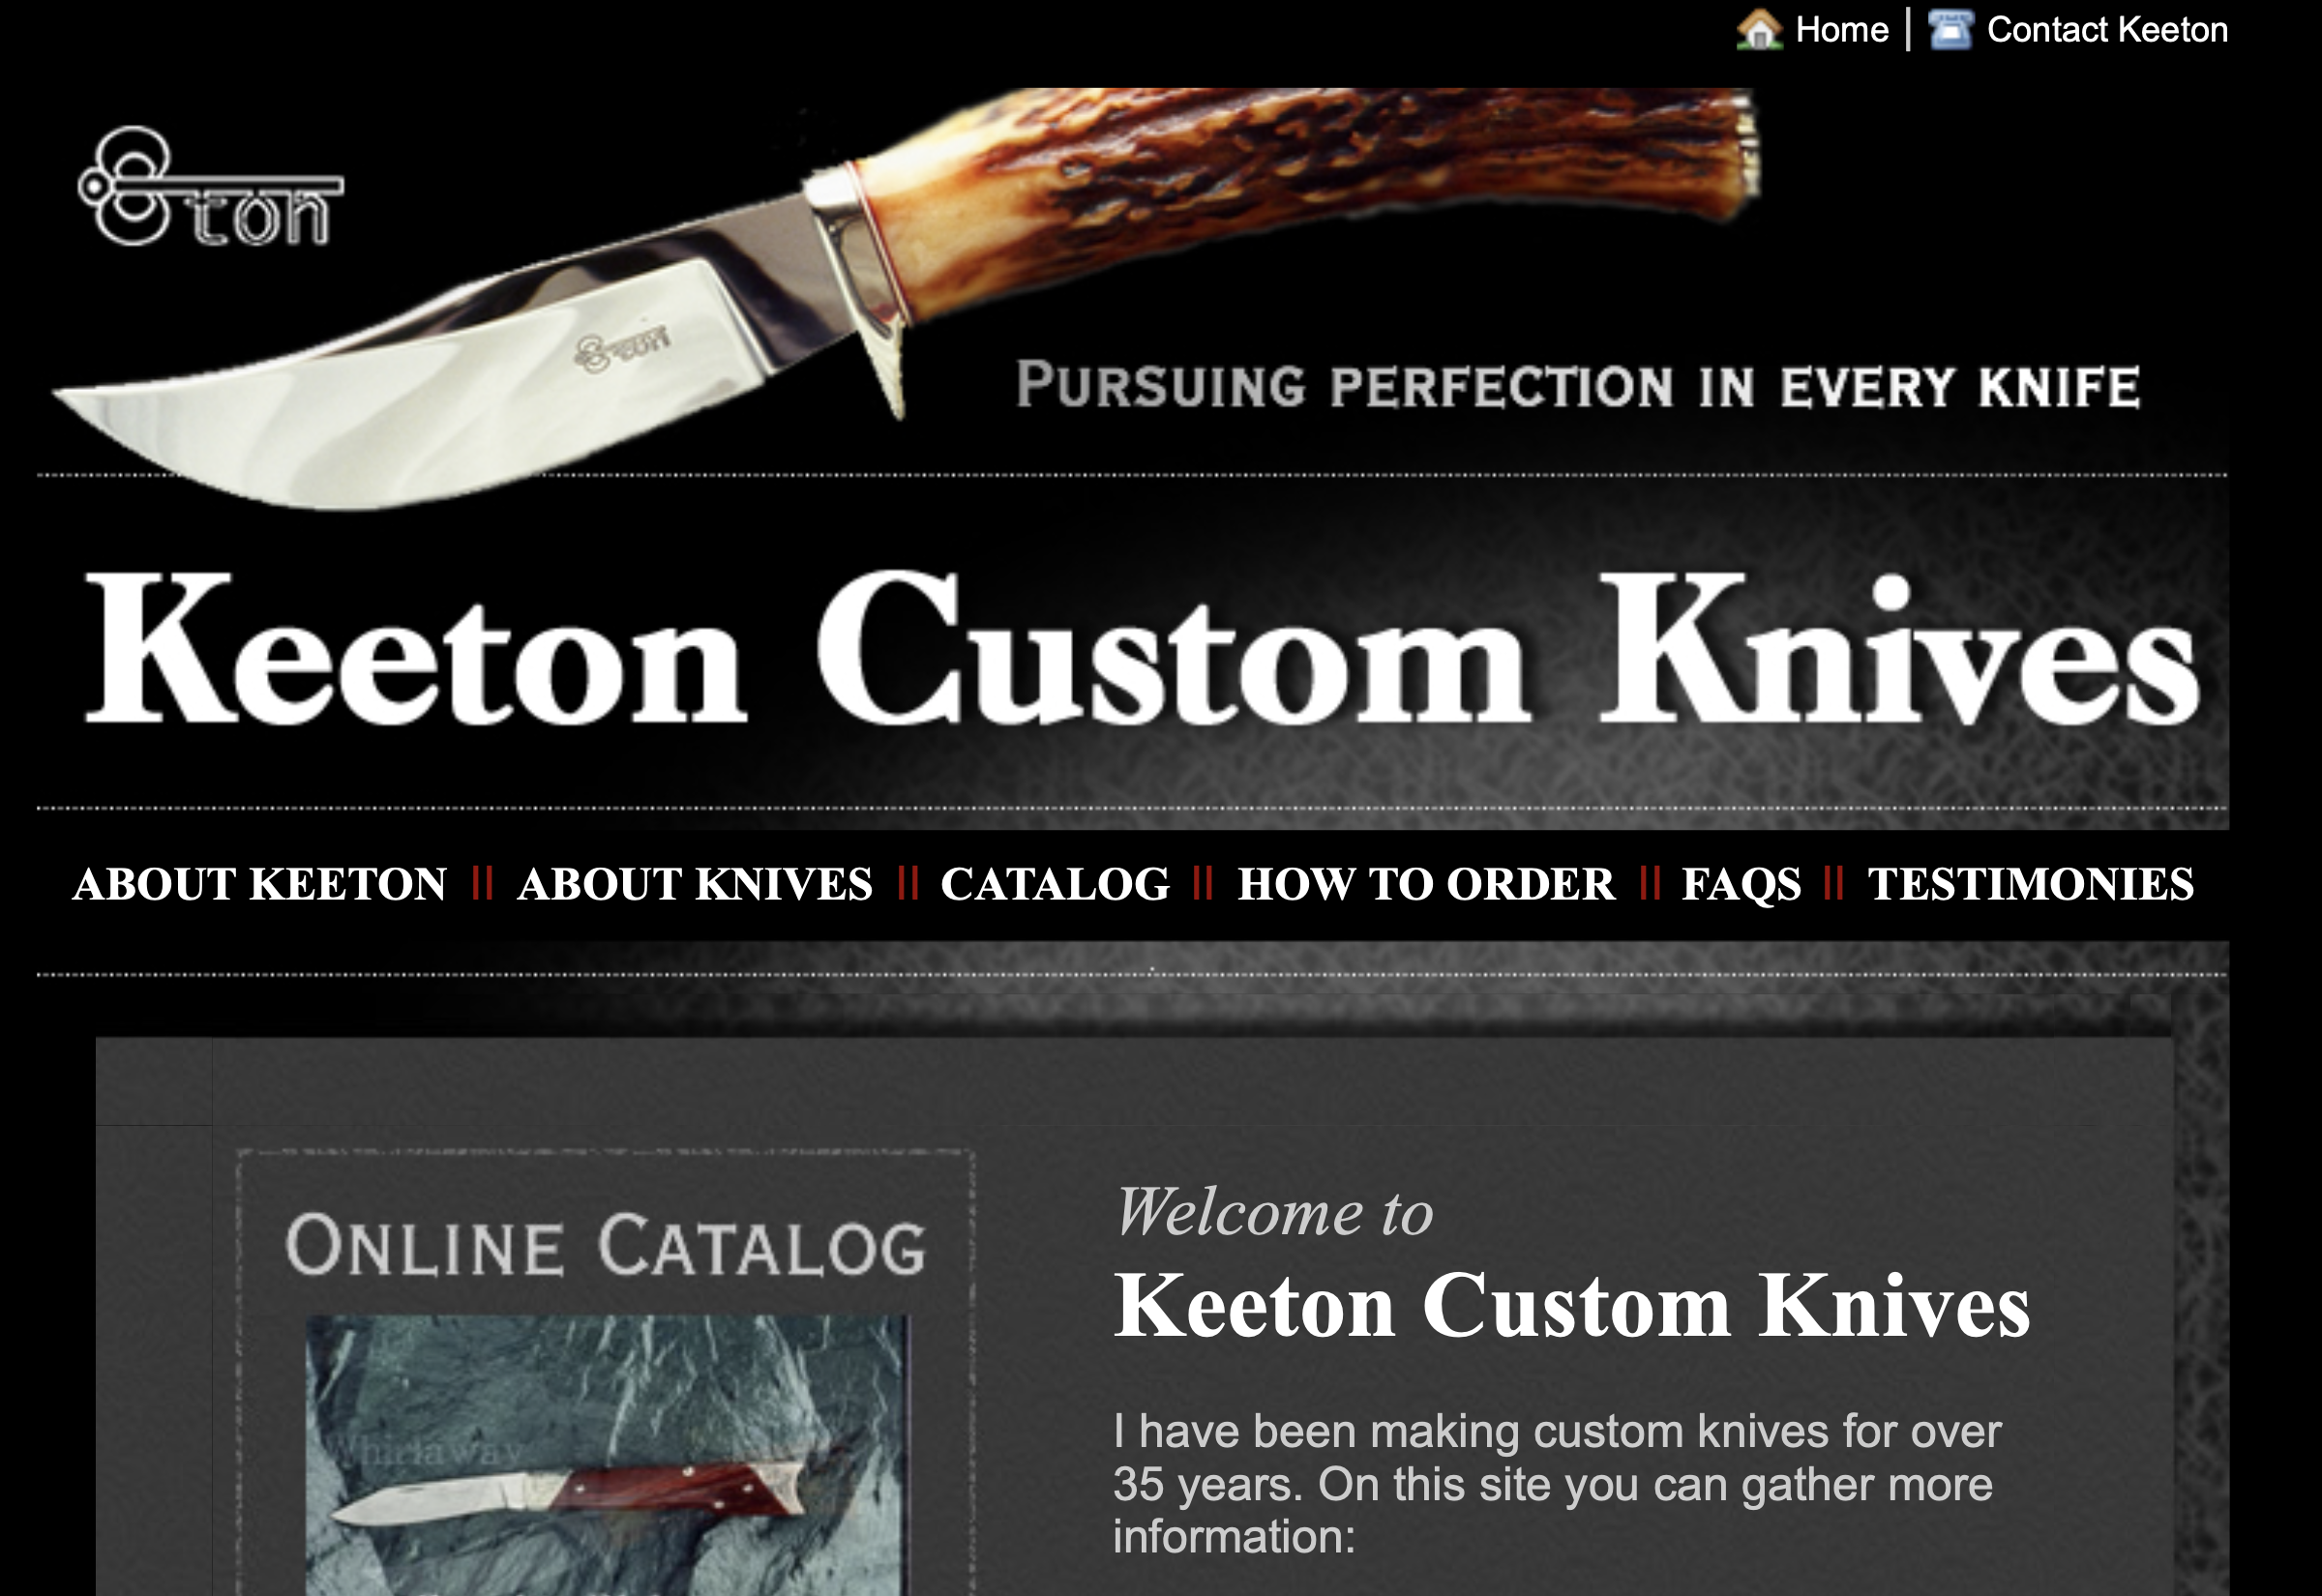2322x1596 pixels.
Task: Go to the Catalog menu item
Action: 1055,884
